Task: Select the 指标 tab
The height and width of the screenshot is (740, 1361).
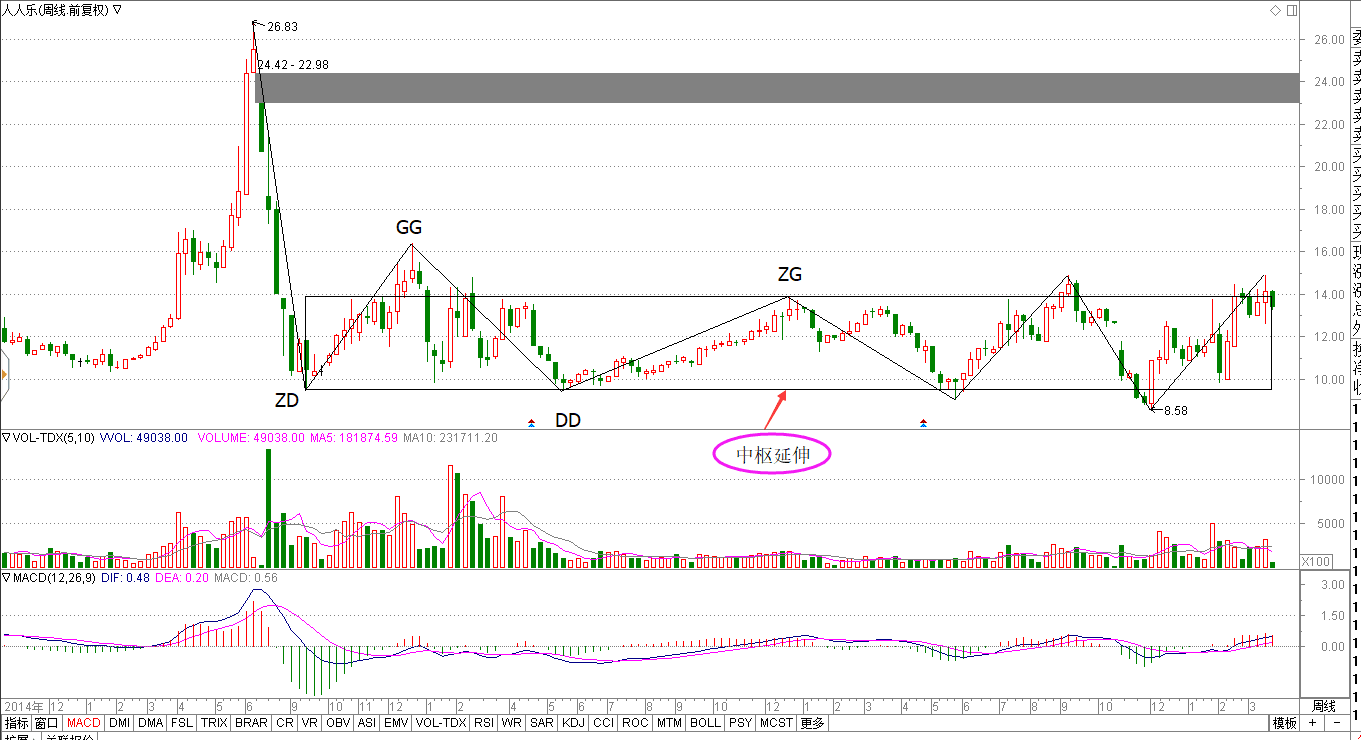Action: pos(16,723)
